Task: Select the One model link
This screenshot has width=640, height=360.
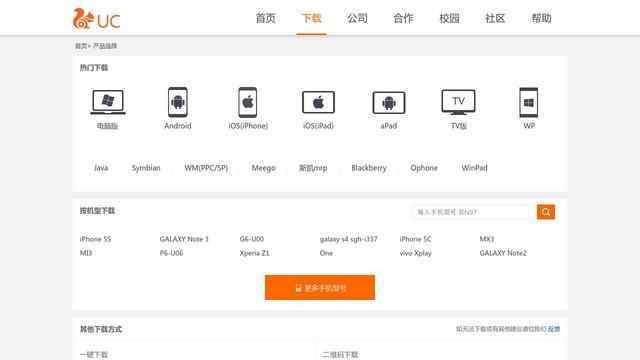Action: [x=326, y=253]
